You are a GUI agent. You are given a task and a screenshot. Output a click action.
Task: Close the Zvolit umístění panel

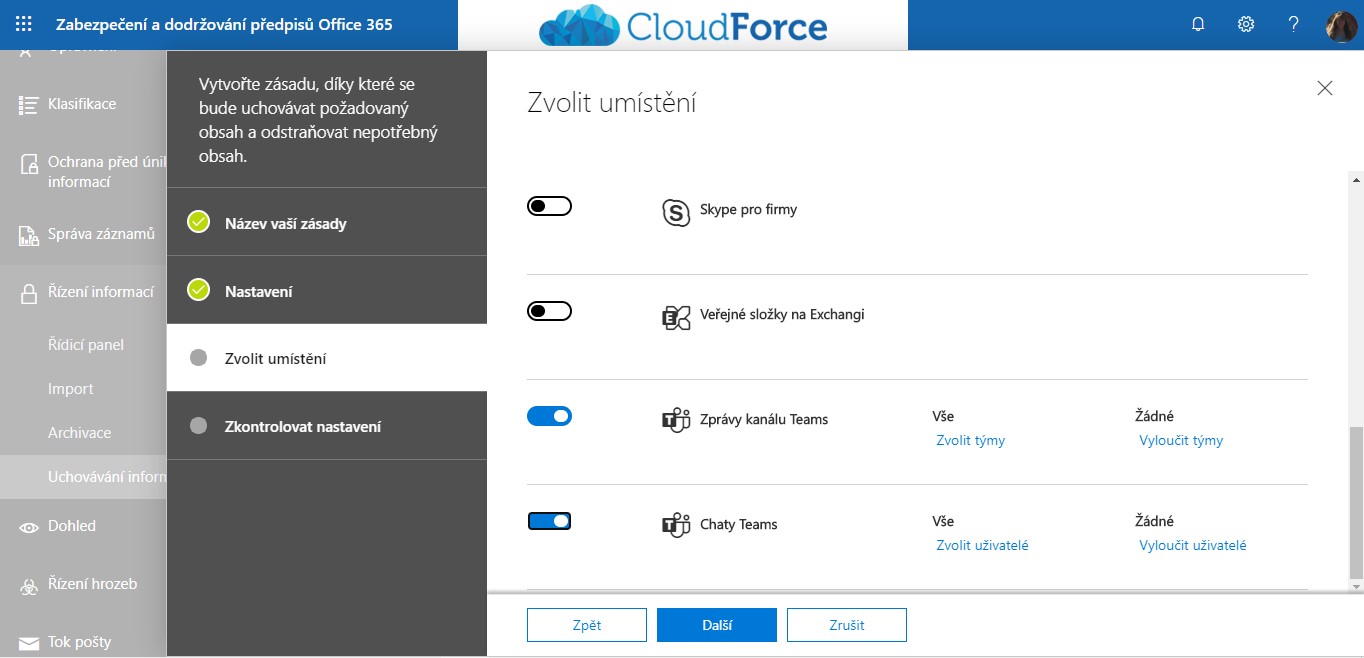click(x=1325, y=88)
